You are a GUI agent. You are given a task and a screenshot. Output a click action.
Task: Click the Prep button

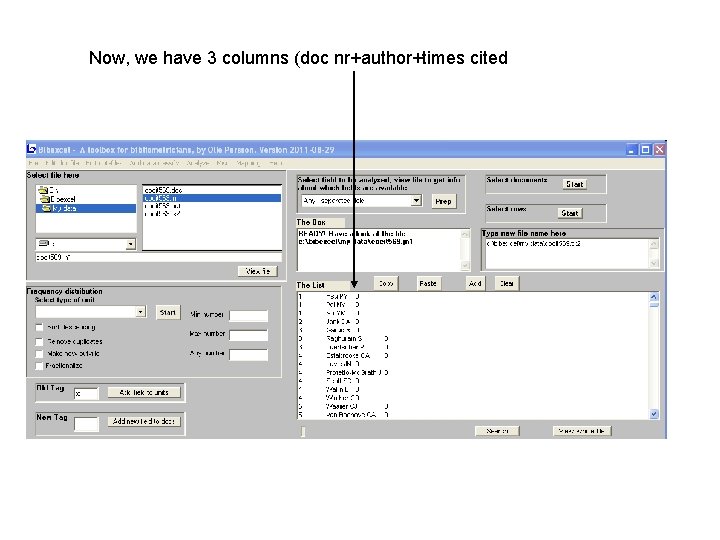444,201
